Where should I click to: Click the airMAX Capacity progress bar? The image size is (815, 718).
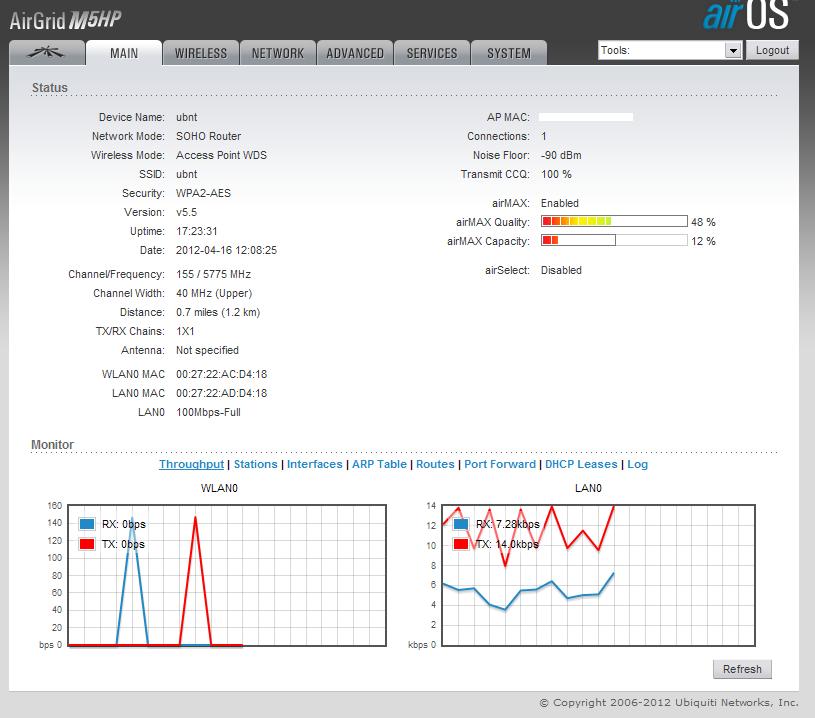click(614, 240)
